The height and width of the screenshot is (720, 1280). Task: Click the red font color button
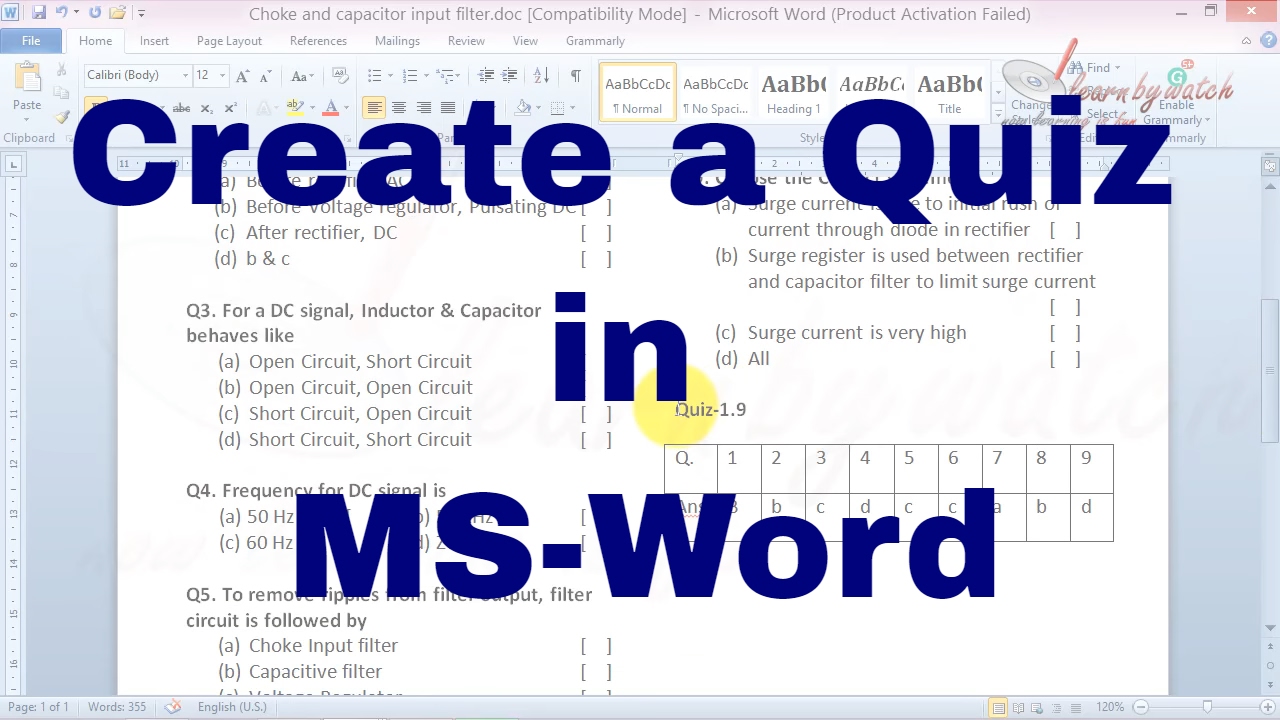tap(331, 108)
